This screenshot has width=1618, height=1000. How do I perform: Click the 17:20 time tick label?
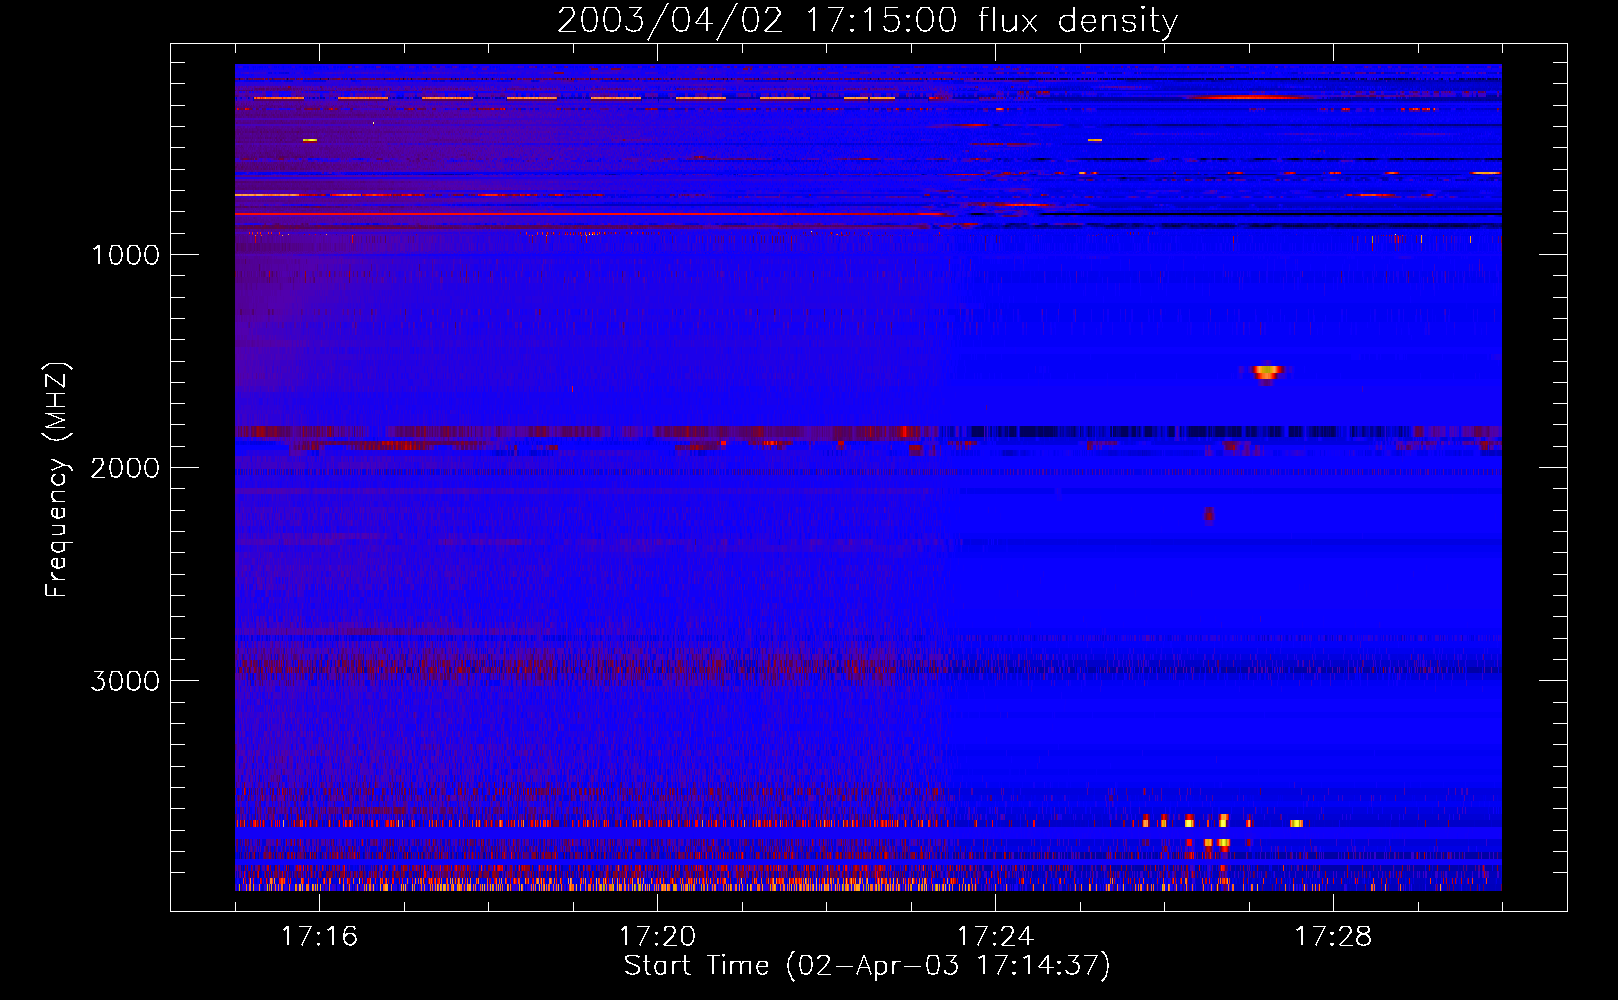point(657,937)
